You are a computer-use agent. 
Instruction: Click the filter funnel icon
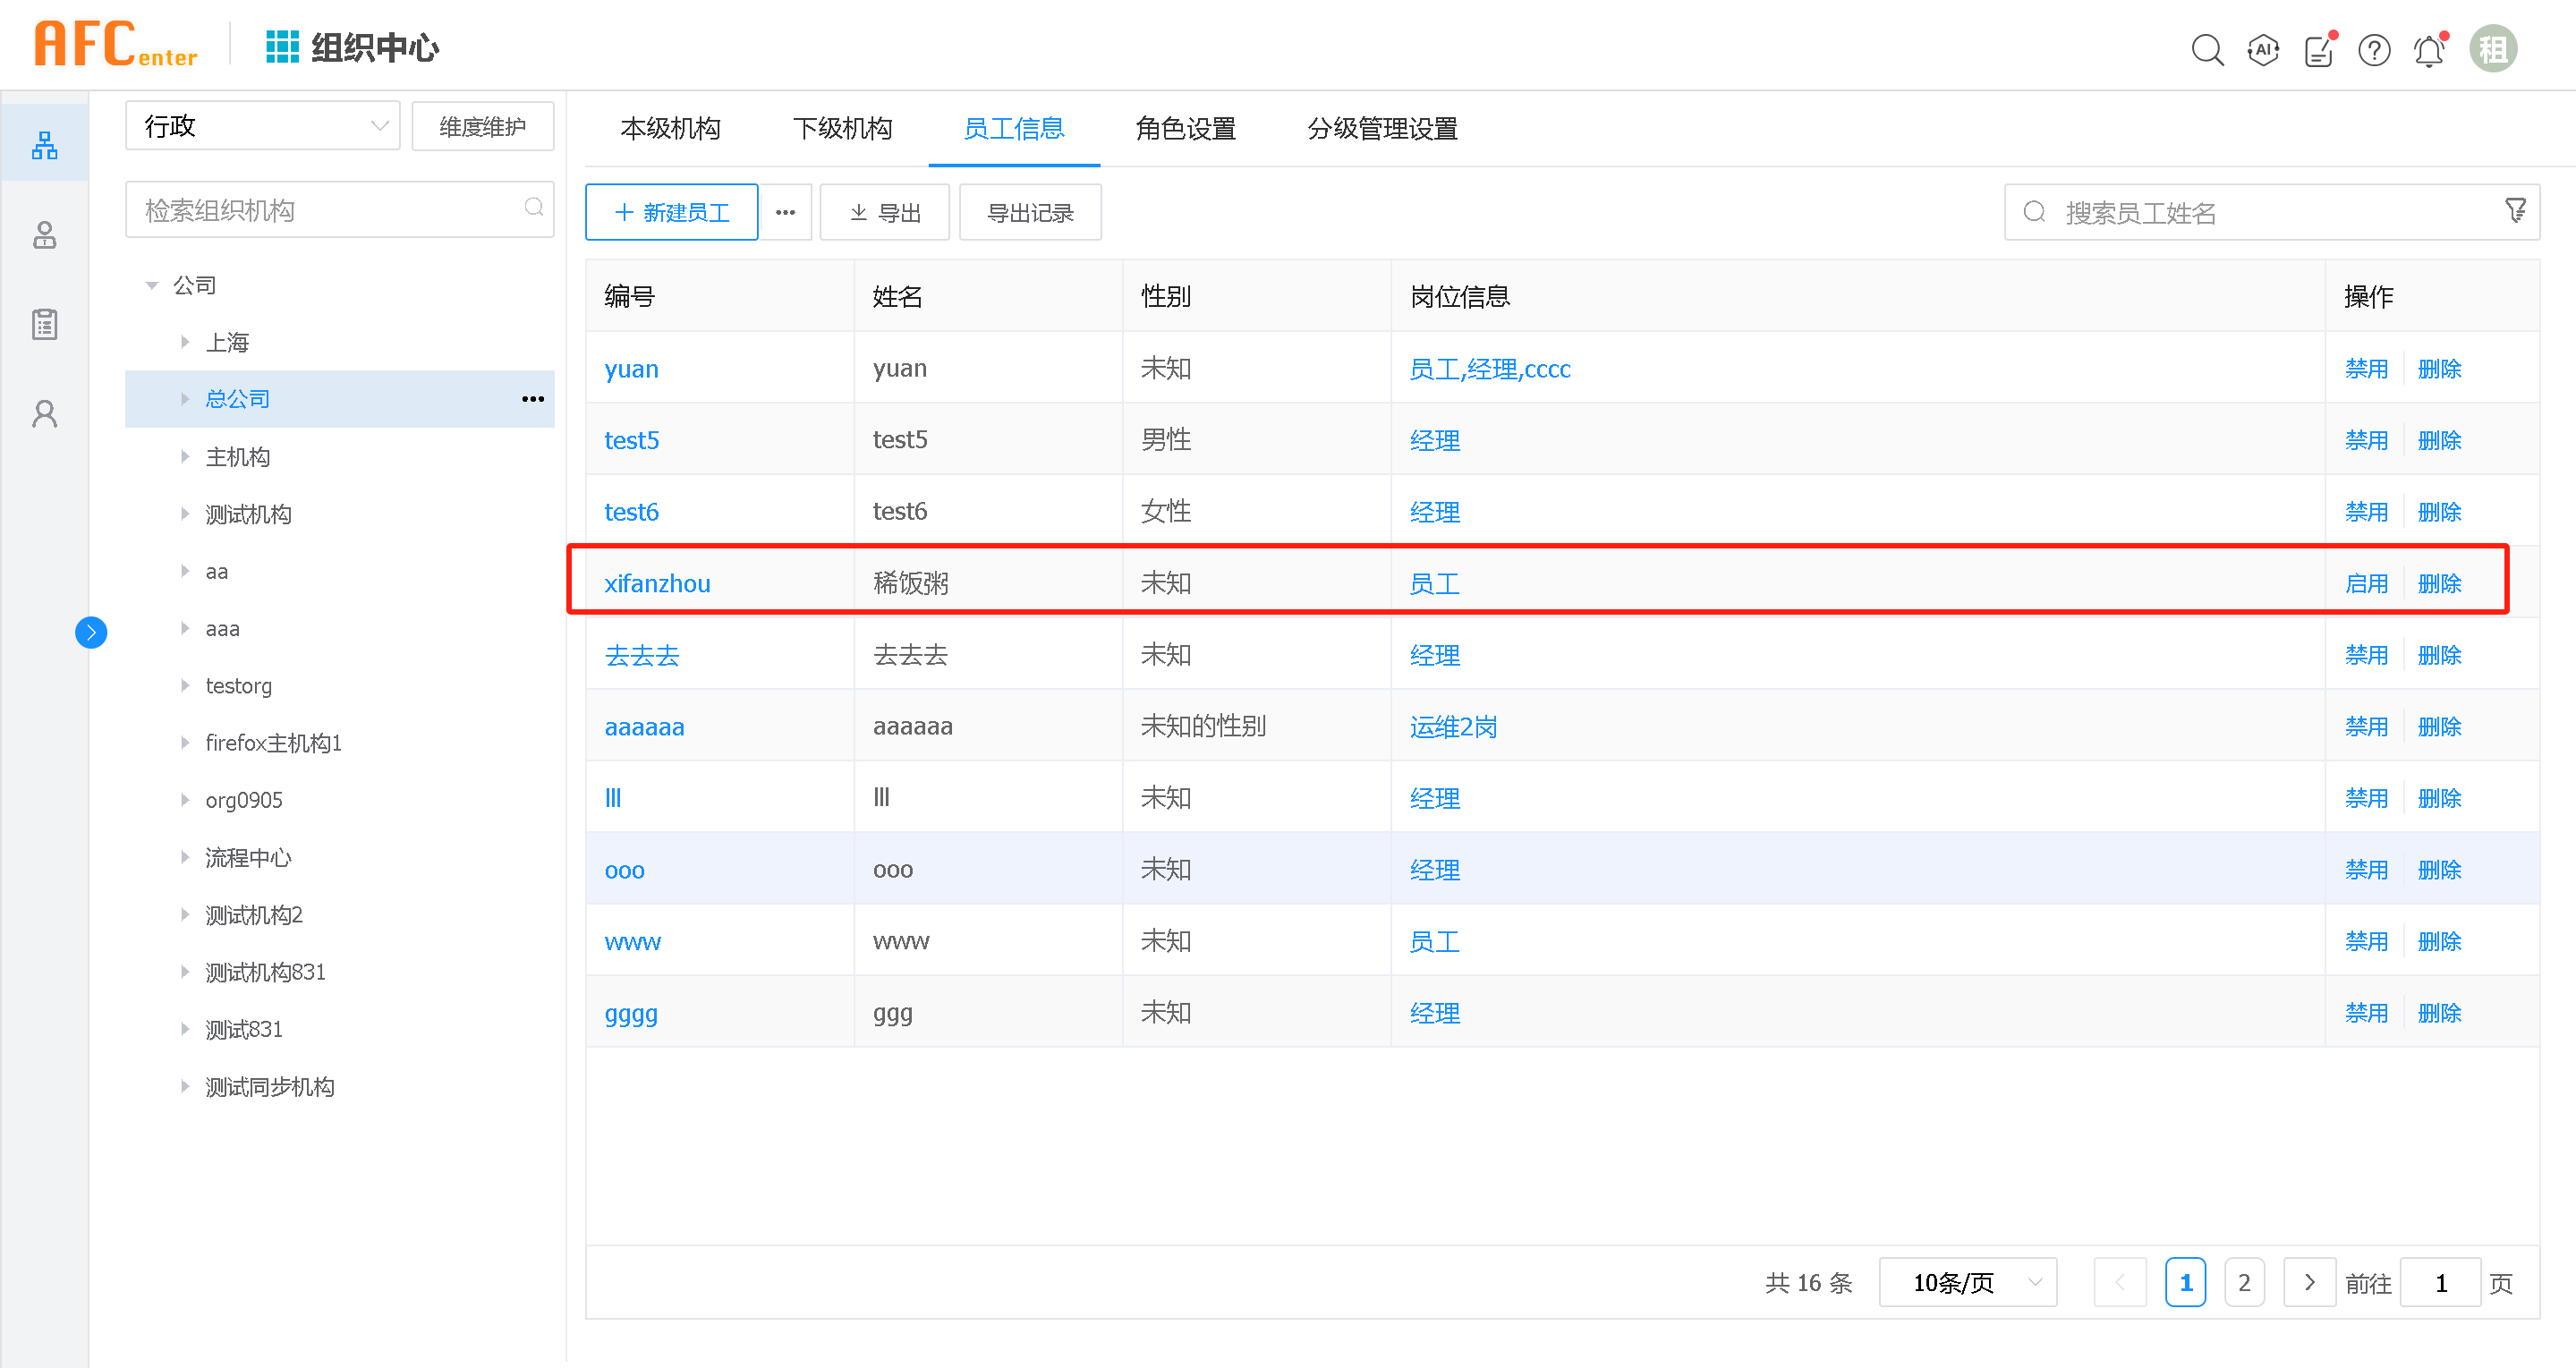pos(2515,211)
